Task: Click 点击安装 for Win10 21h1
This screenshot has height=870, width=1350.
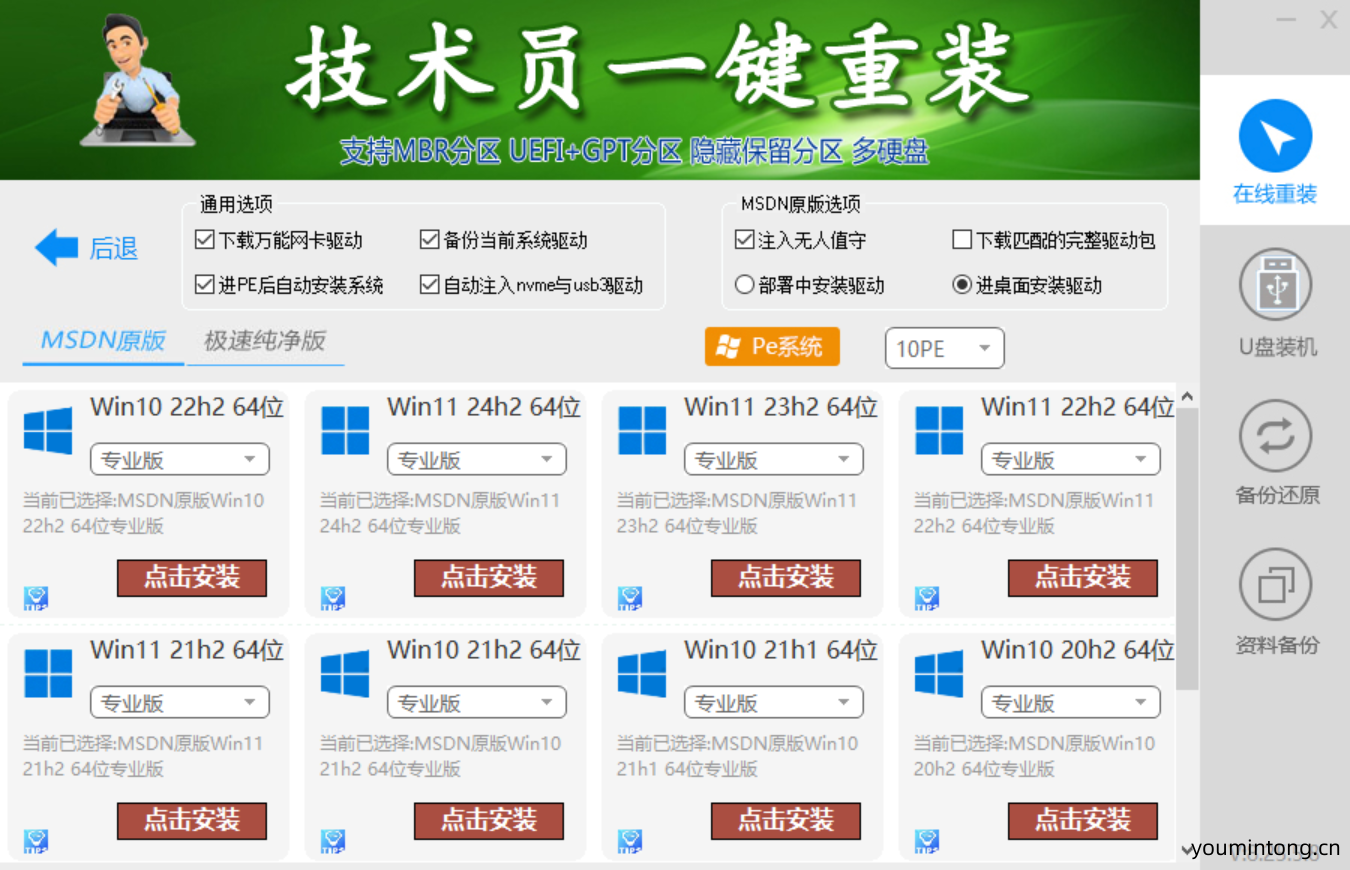Action: pyautogui.click(x=786, y=821)
